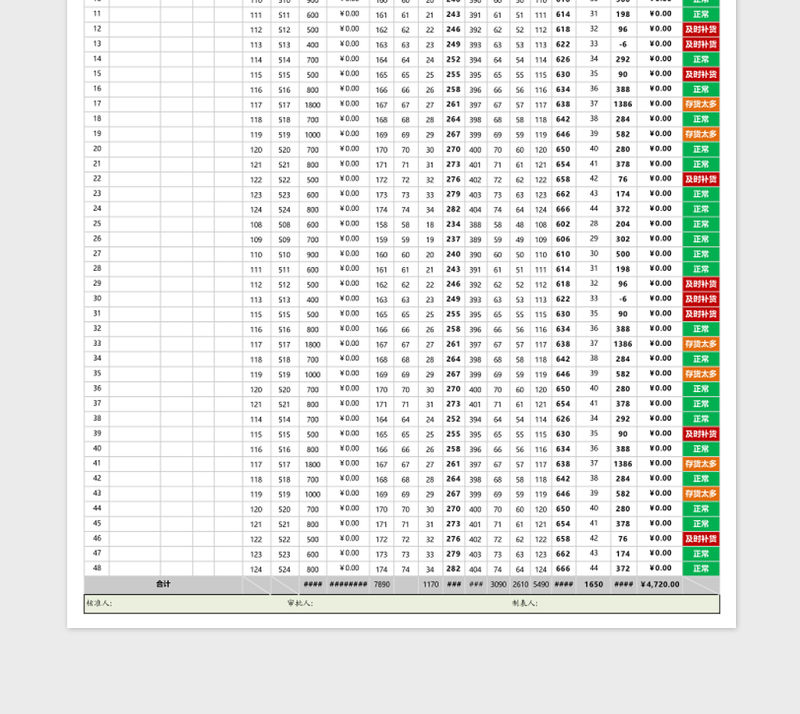800x714 pixels.
Task: Select the 合计 total label cell
Action: (x=163, y=584)
